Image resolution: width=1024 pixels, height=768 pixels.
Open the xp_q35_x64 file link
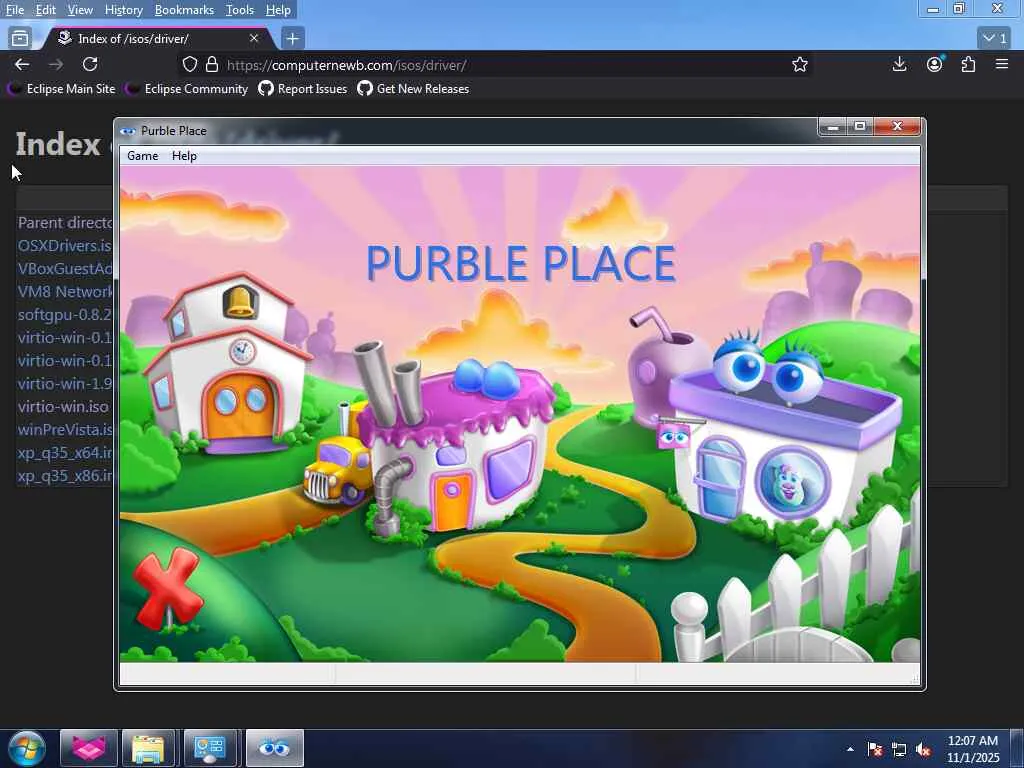[65, 453]
